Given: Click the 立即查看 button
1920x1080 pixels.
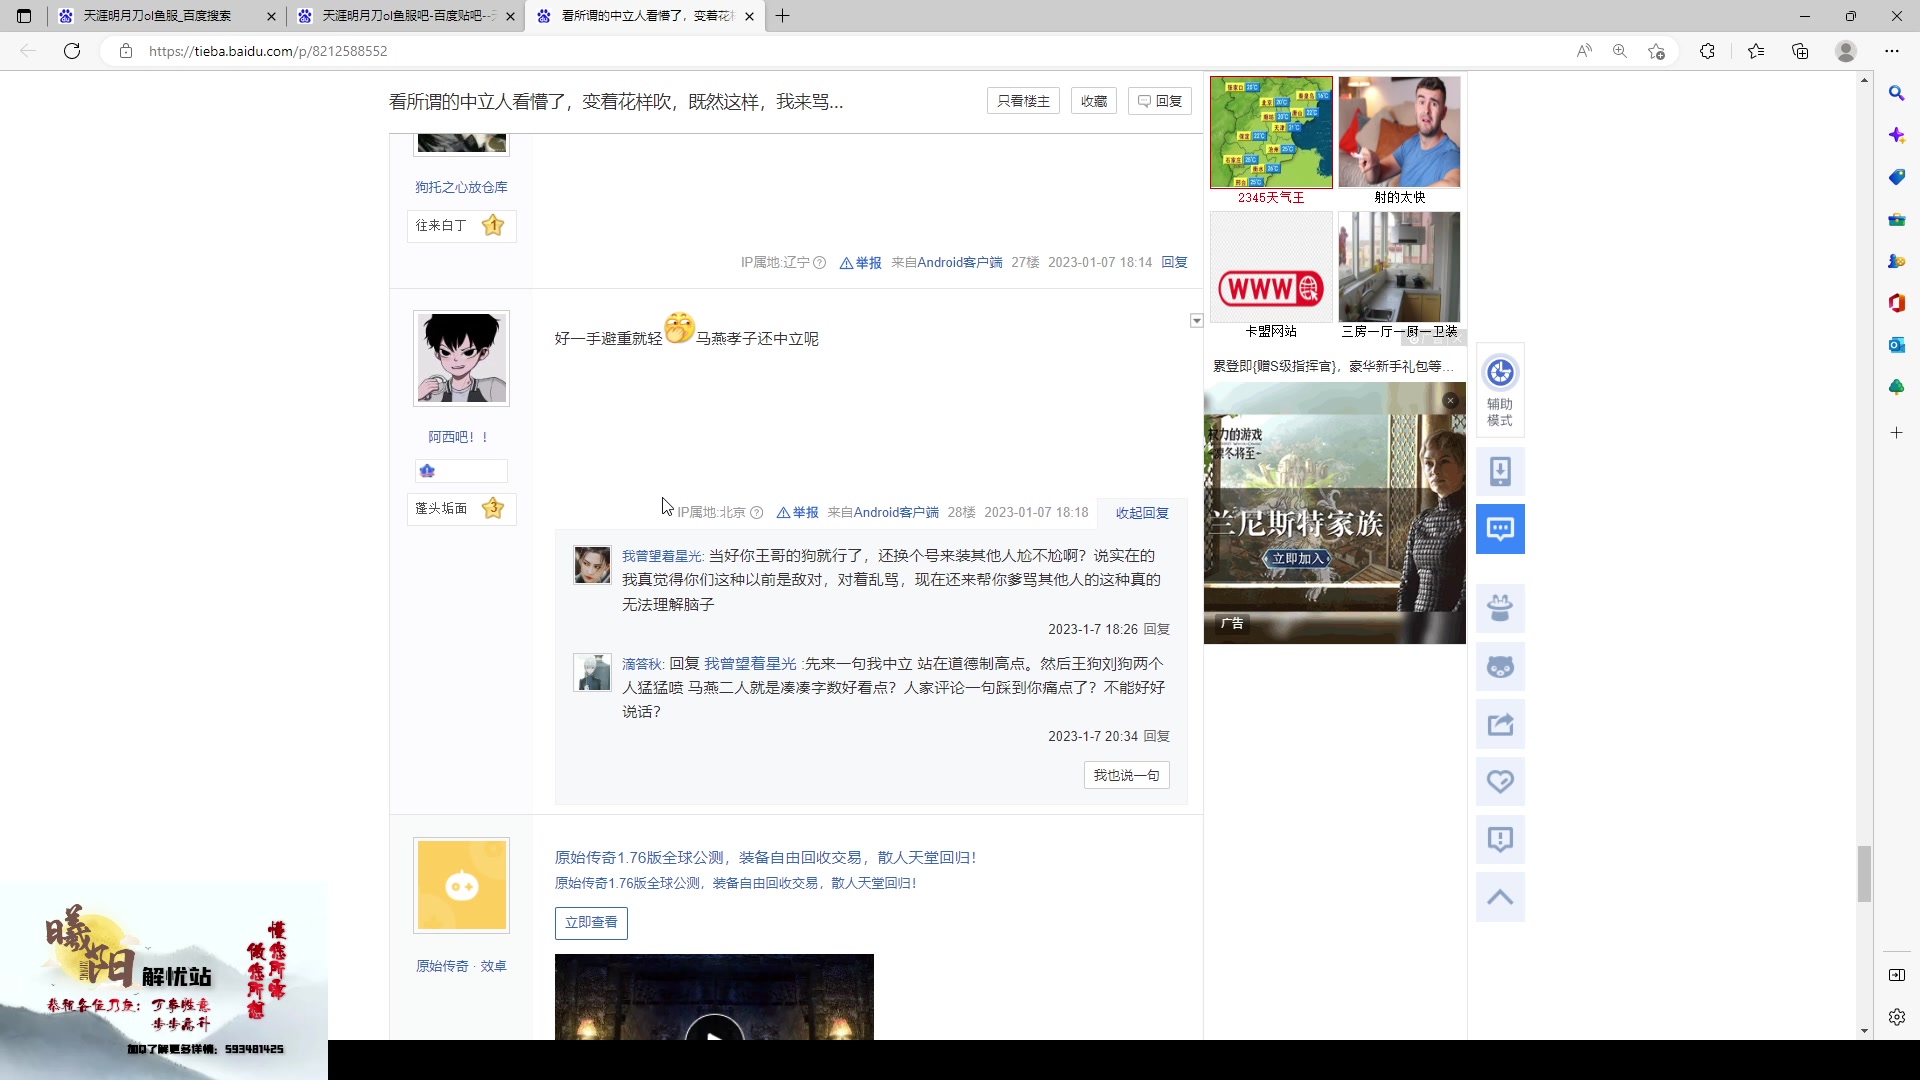Looking at the screenshot, I should click(591, 923).
